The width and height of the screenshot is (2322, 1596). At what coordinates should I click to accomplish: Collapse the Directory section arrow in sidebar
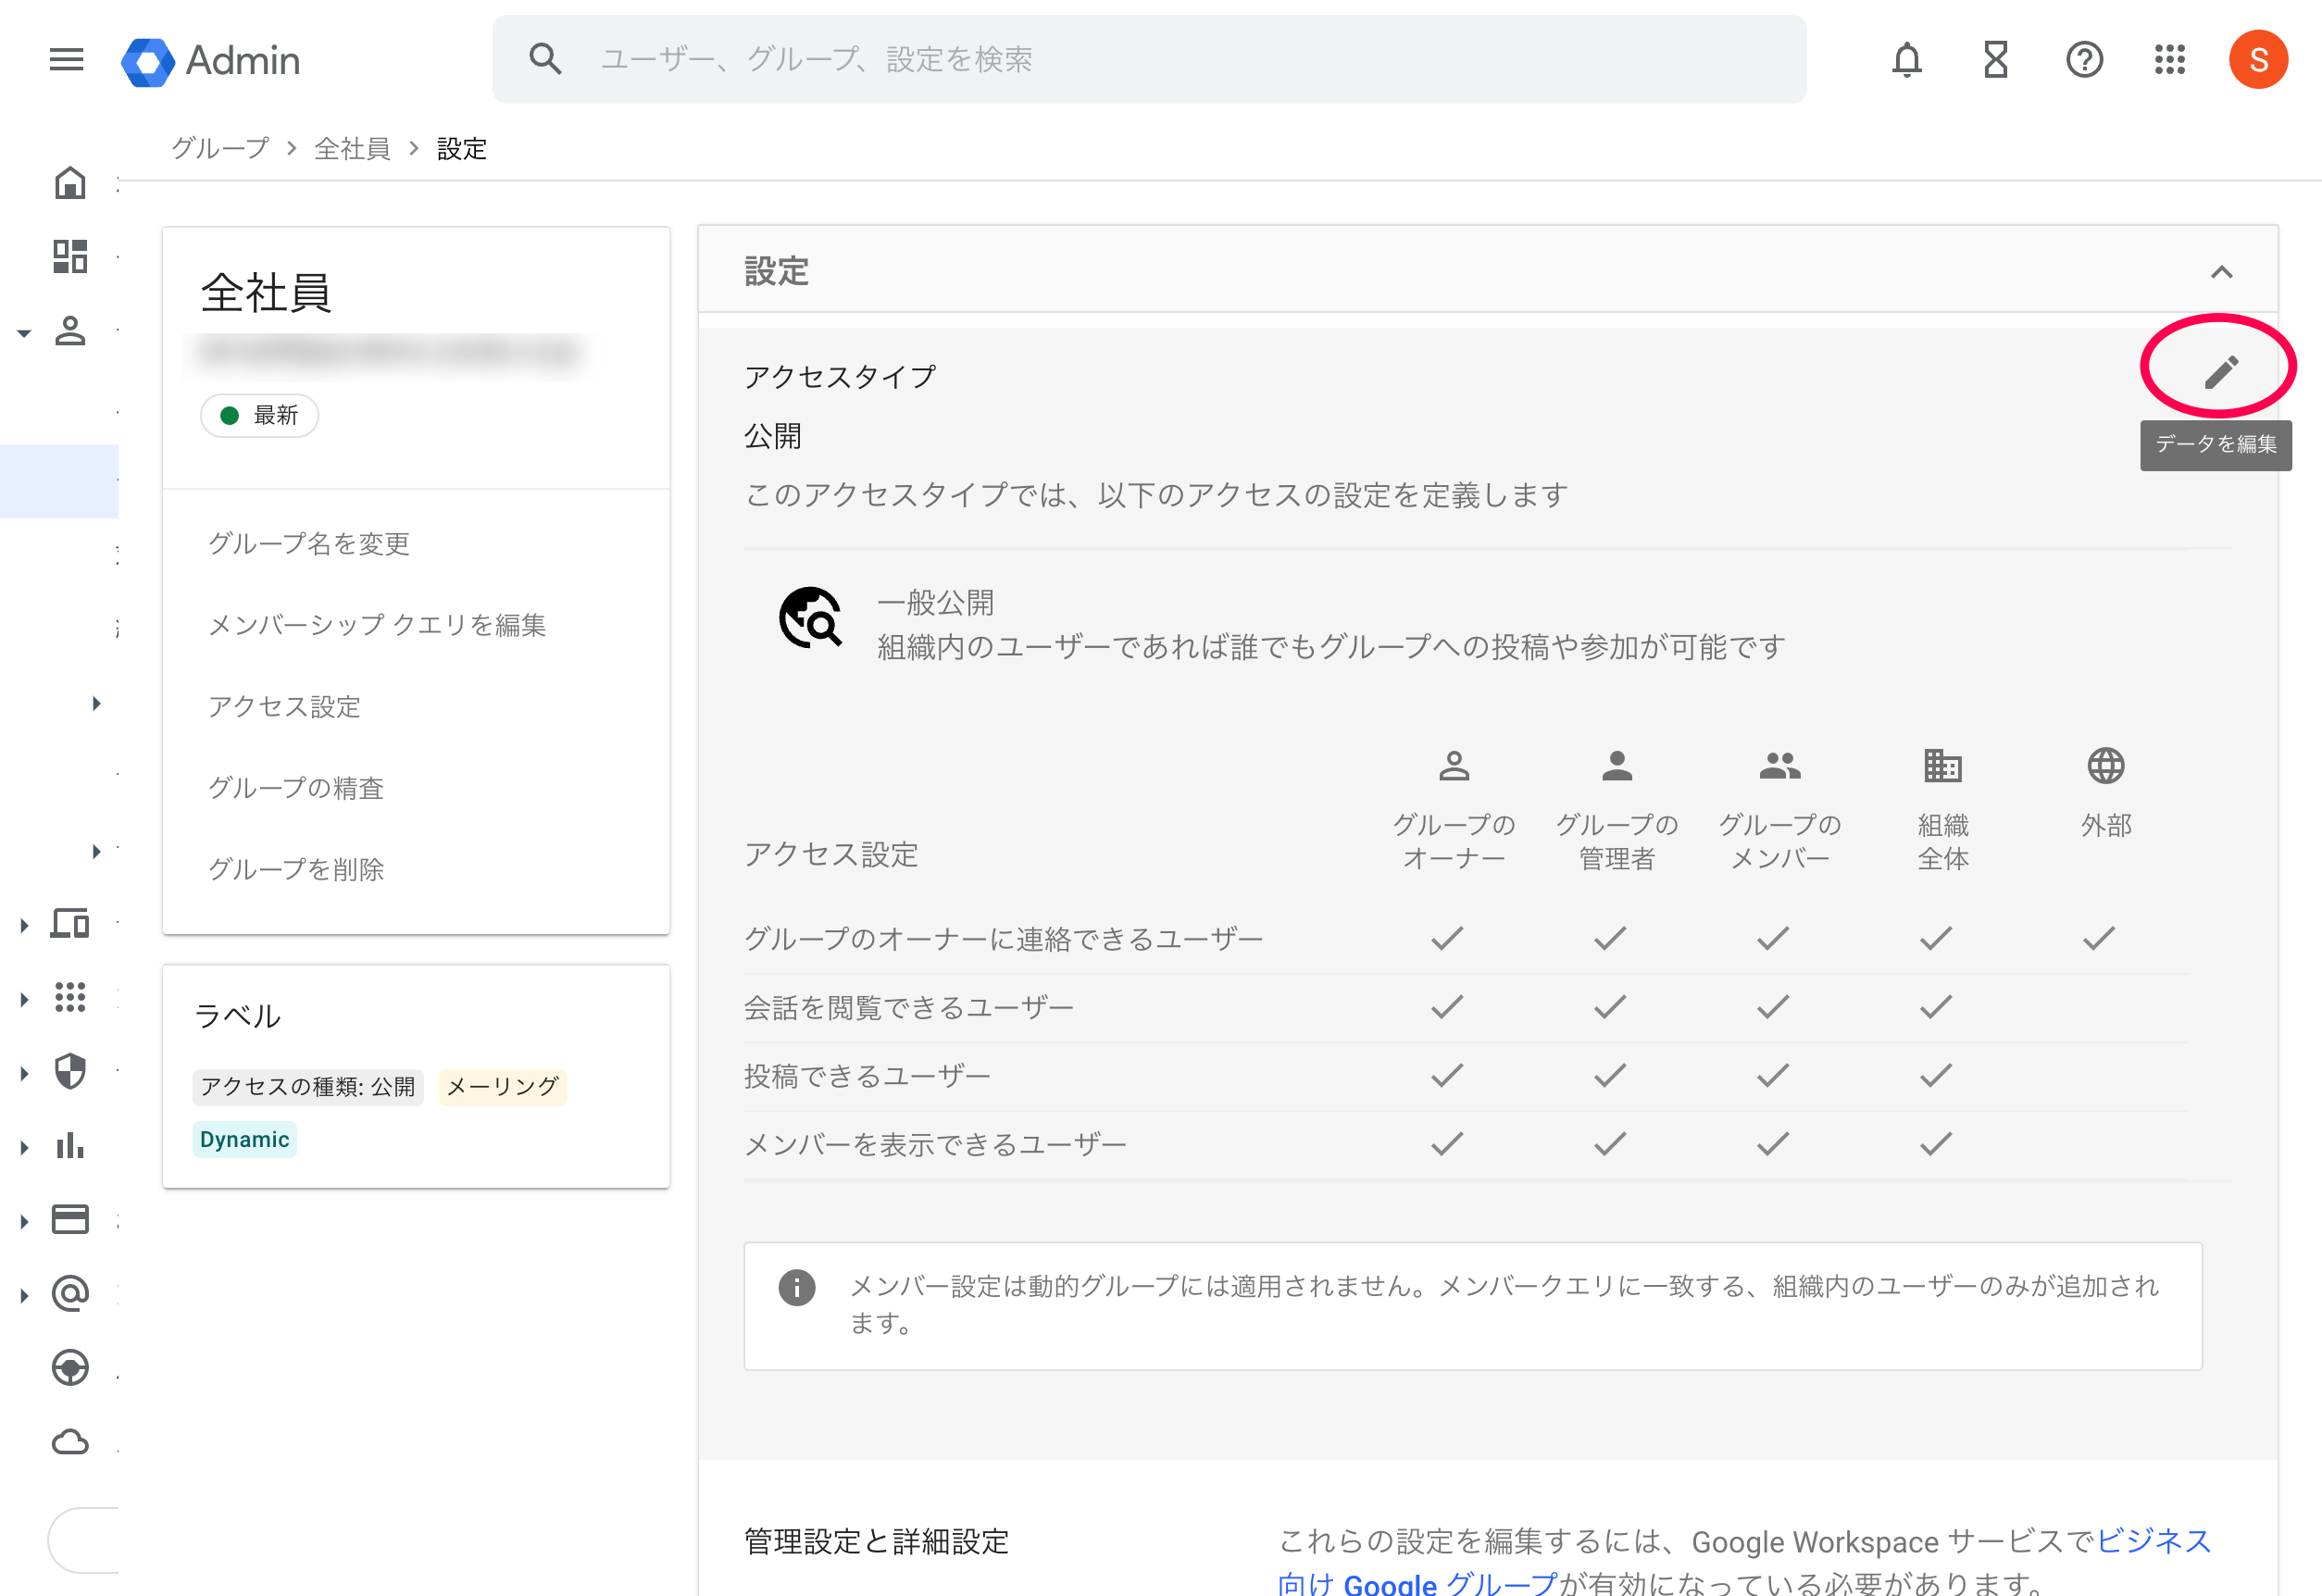[x=24, y=332]
